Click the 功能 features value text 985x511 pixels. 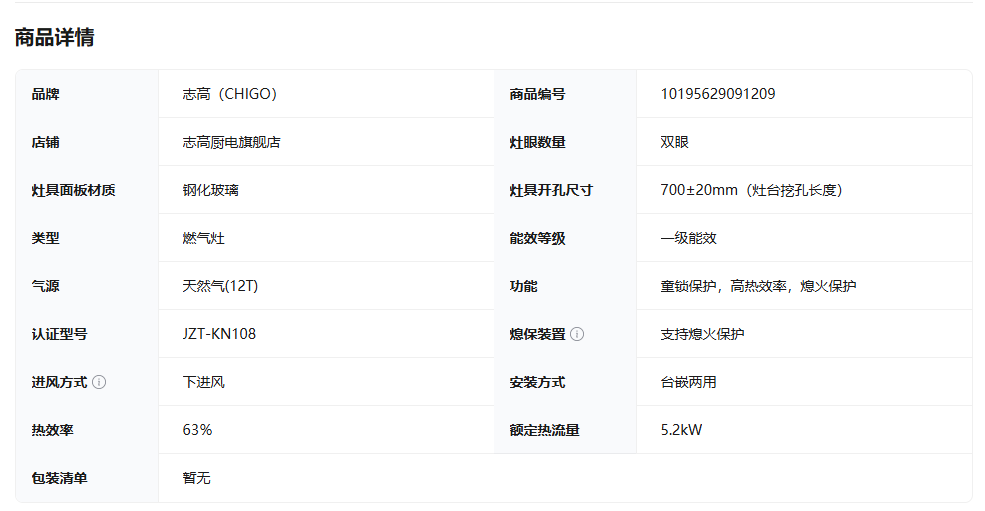(758, 286)
